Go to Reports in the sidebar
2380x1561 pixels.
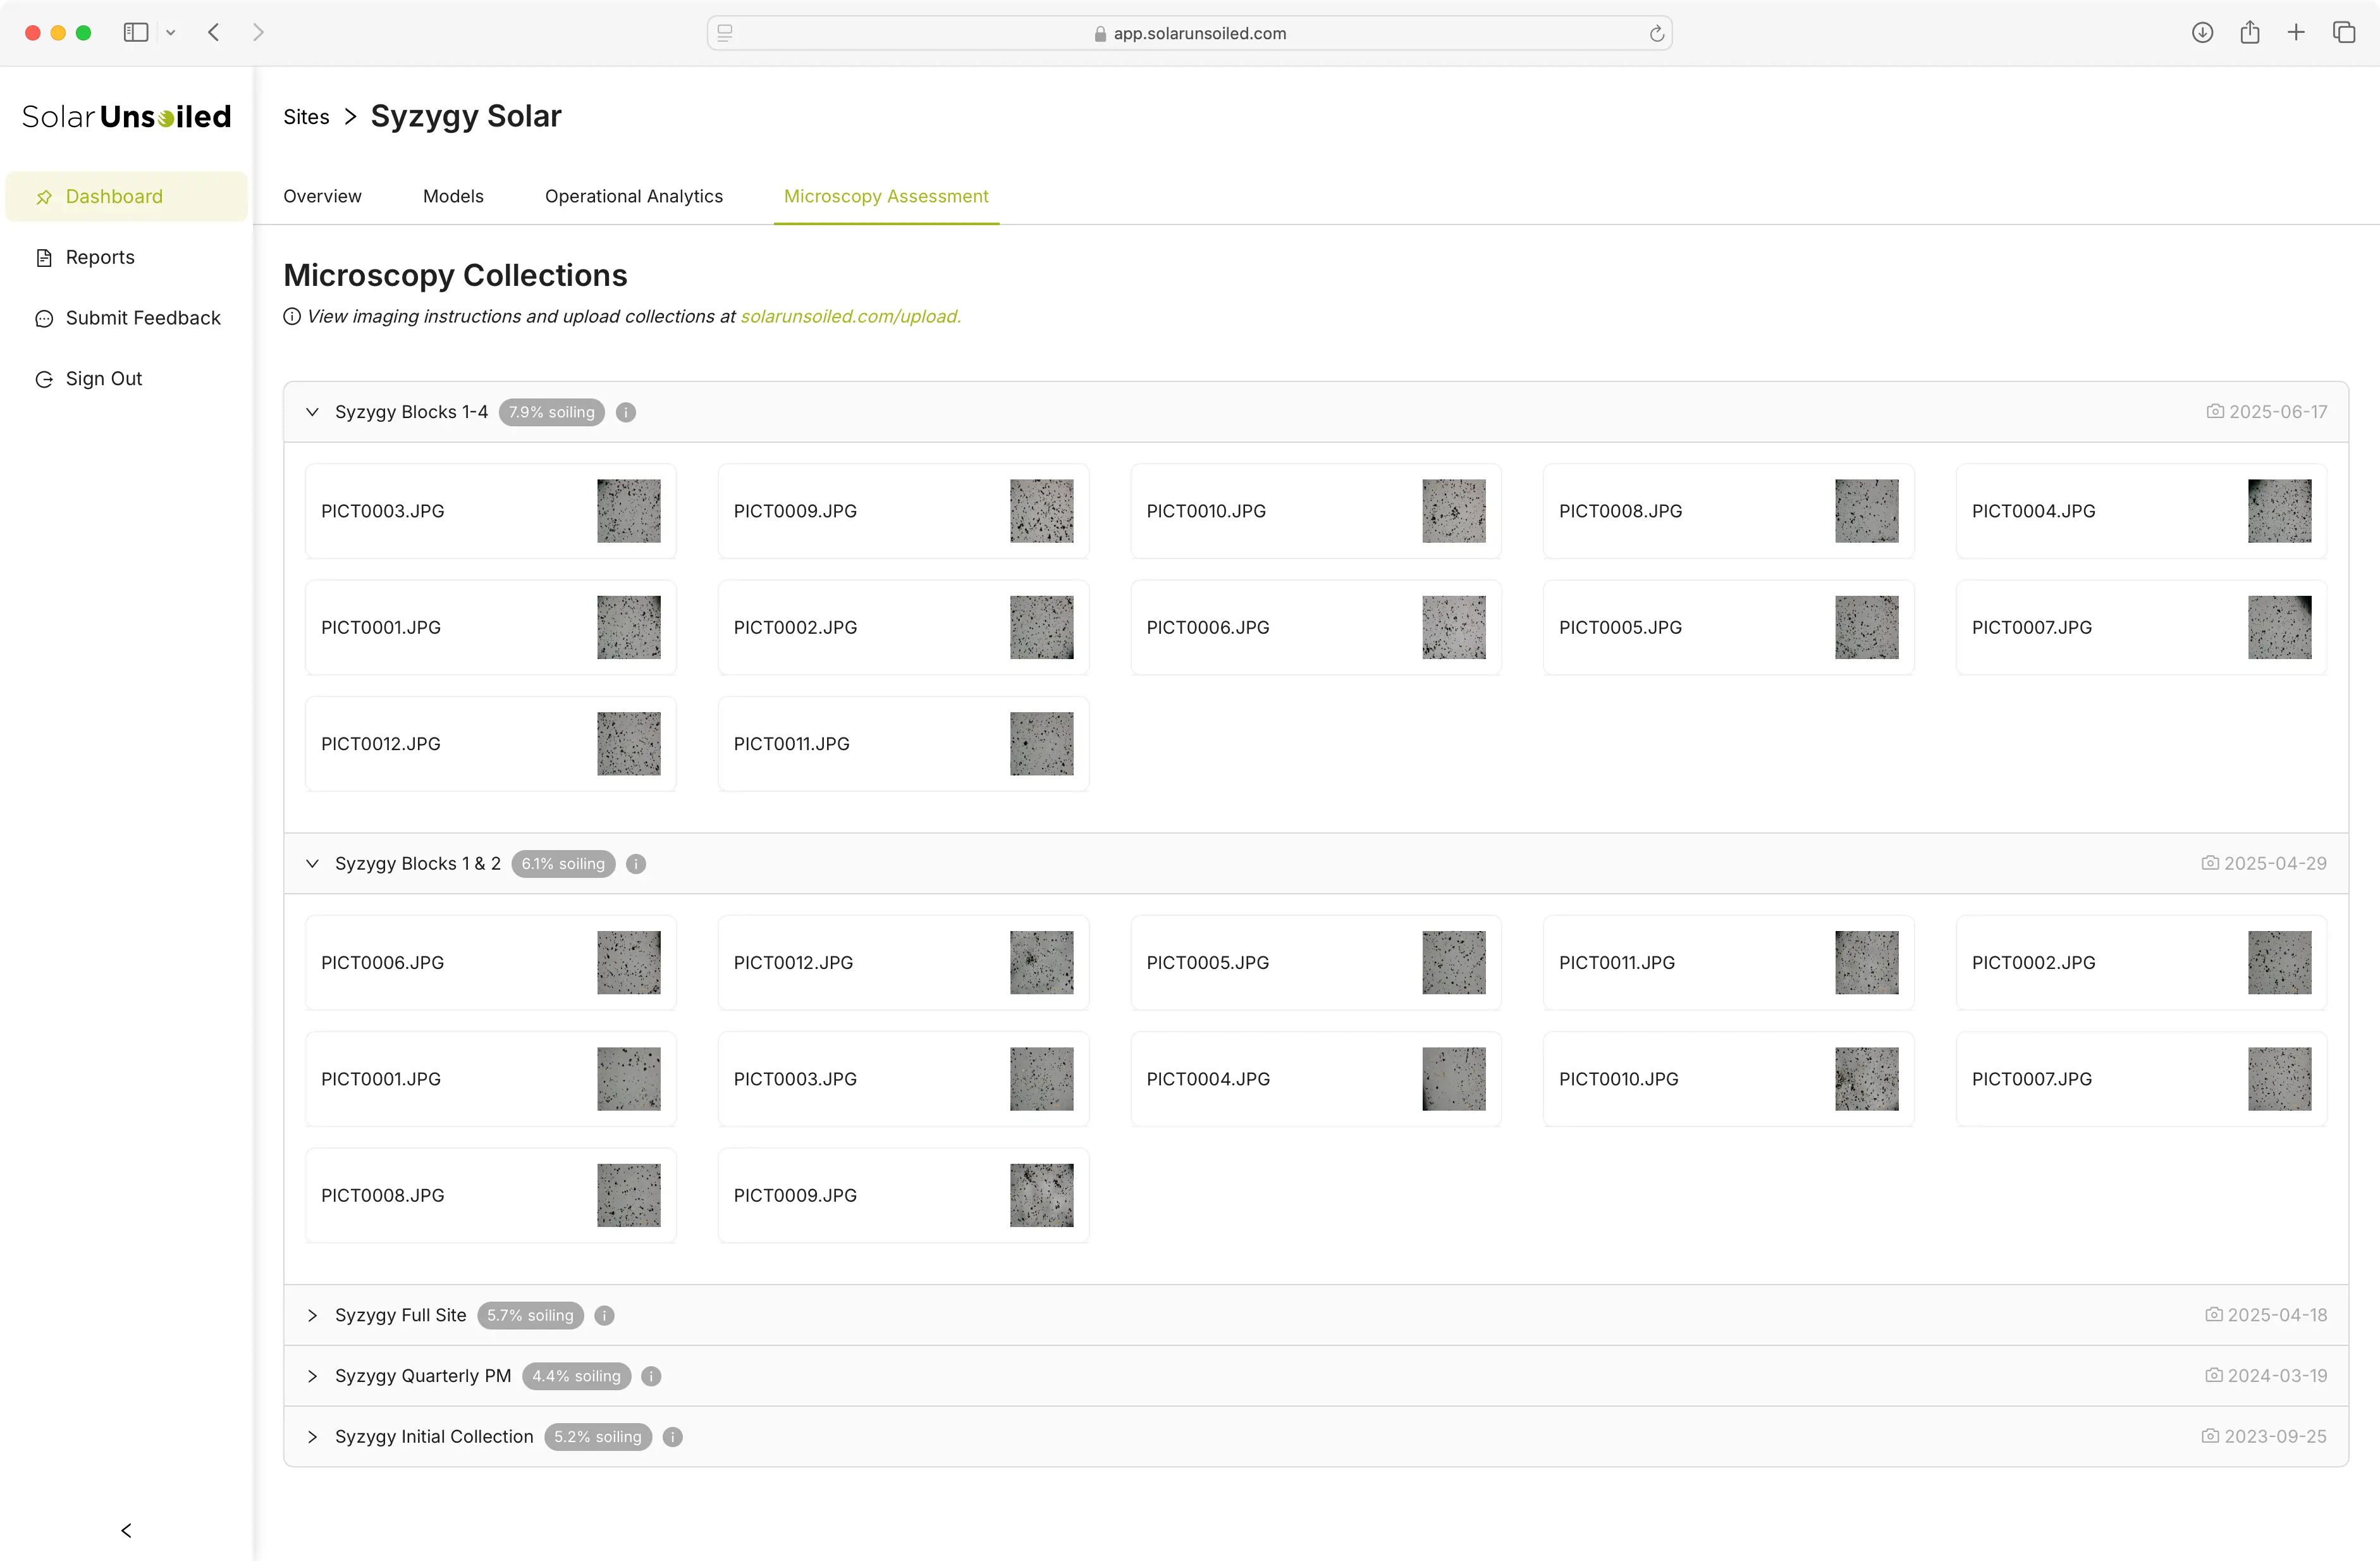pos(100,257)
